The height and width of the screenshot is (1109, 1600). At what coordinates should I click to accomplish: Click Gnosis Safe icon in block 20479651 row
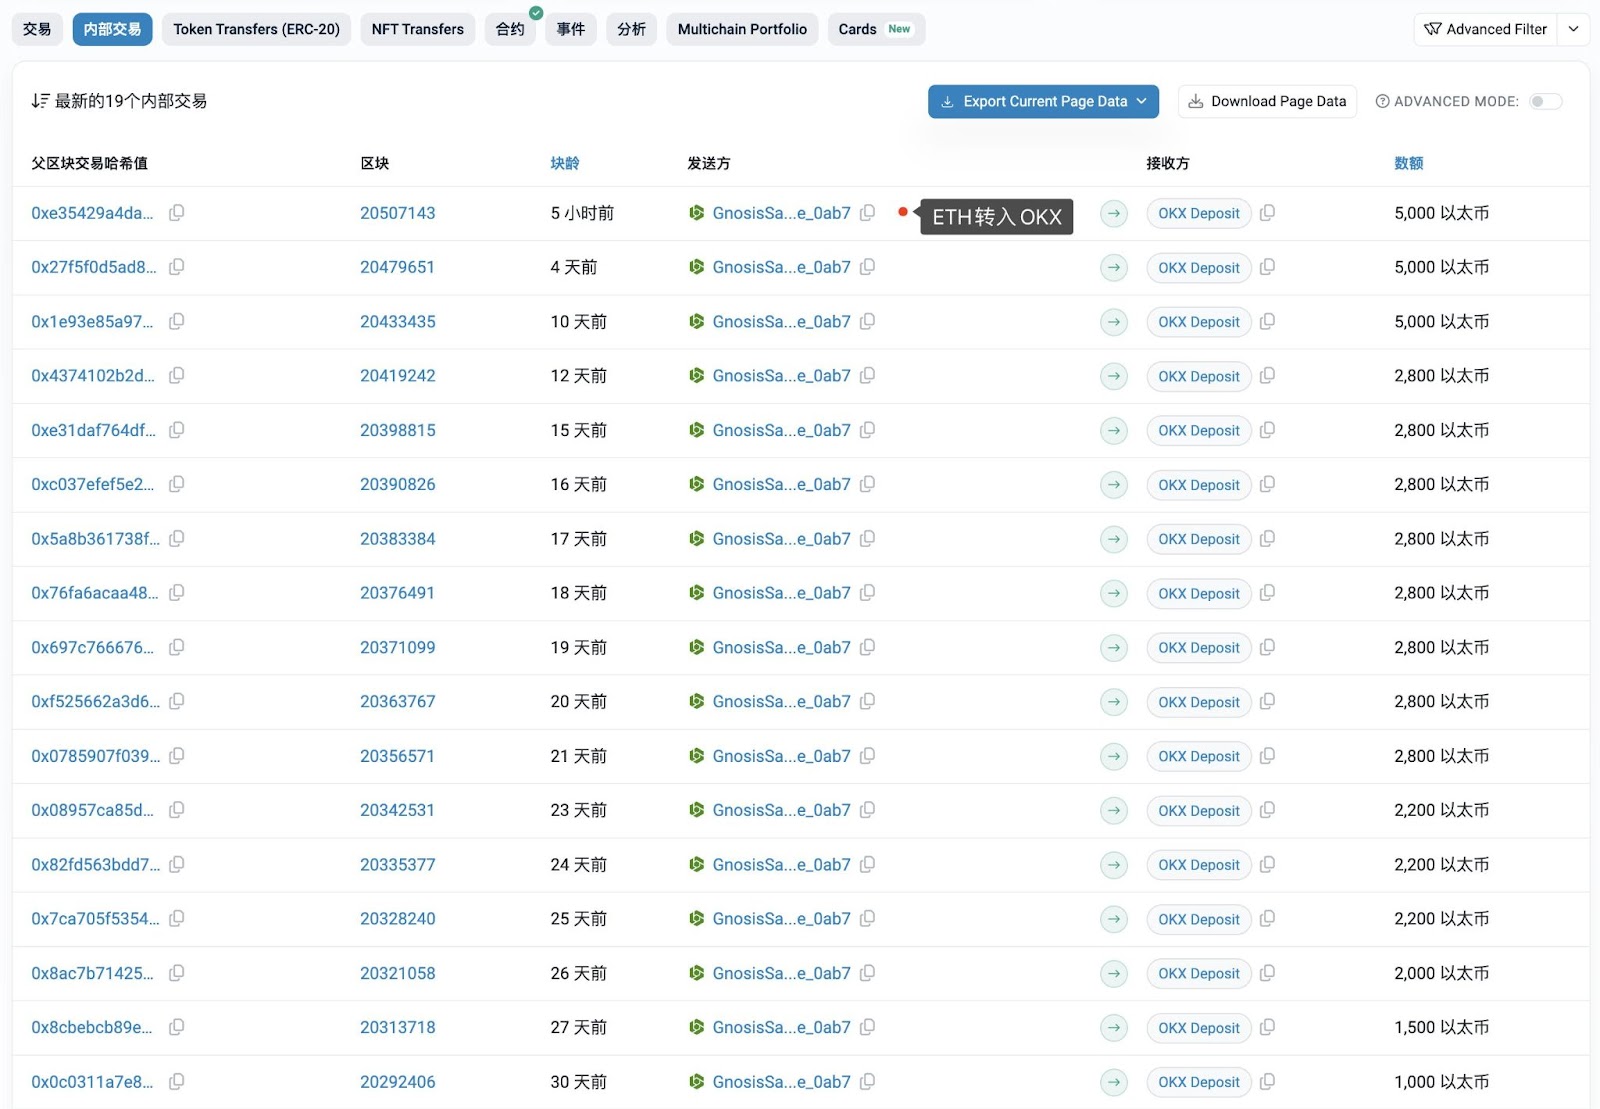pos(697,267)
